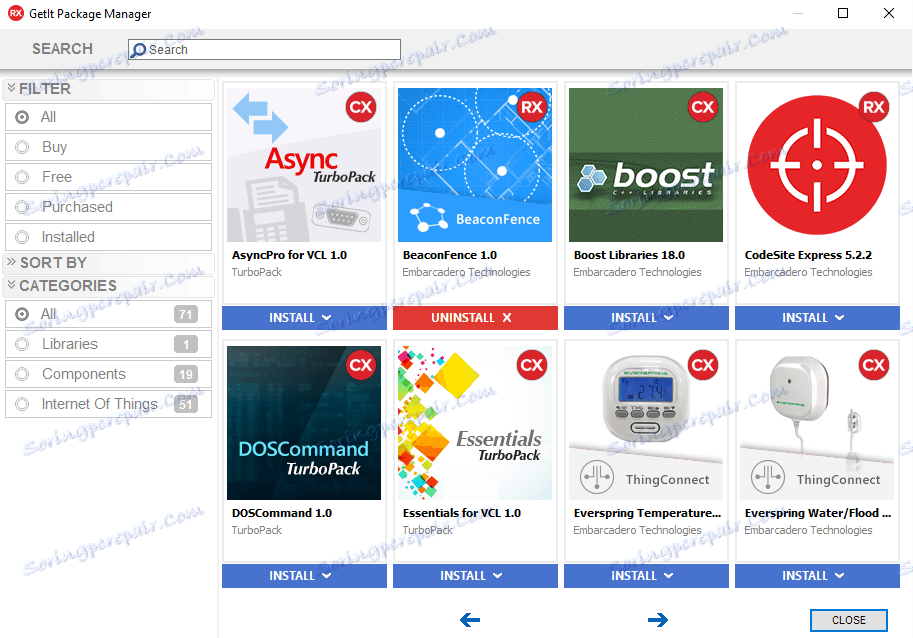Open Install dropdown for Everspring Temperature

point(646,576)
